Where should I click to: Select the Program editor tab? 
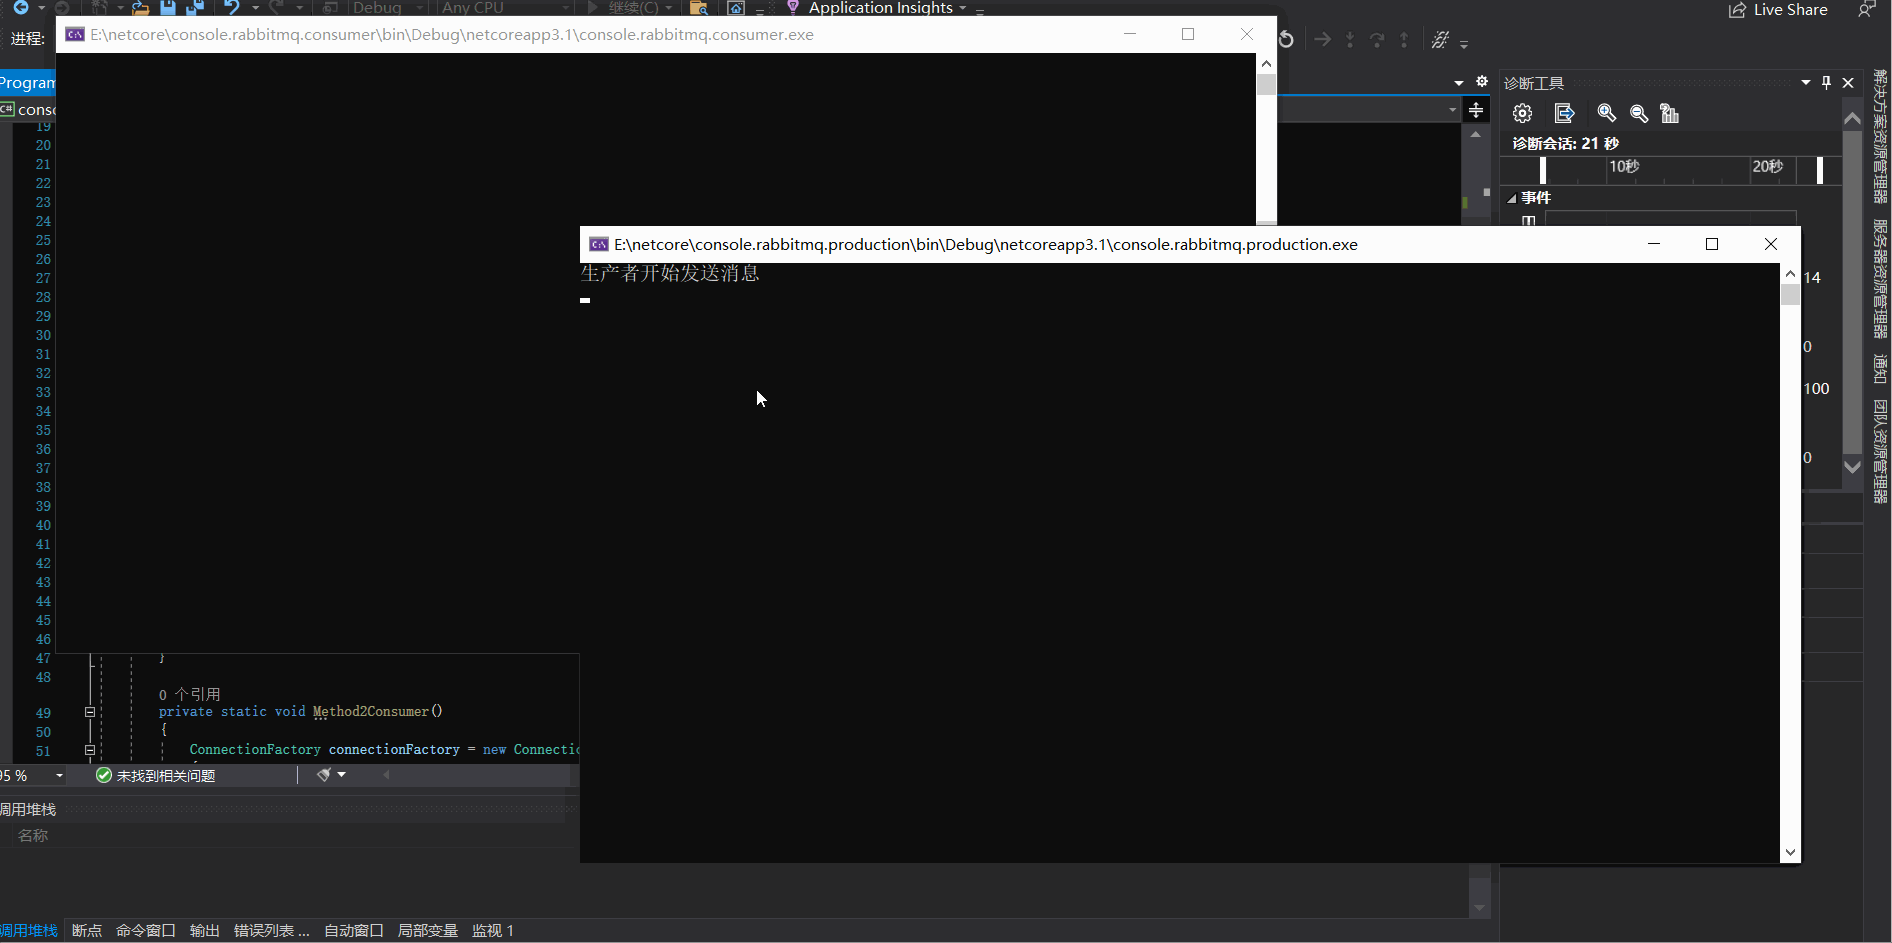[27, 83]
